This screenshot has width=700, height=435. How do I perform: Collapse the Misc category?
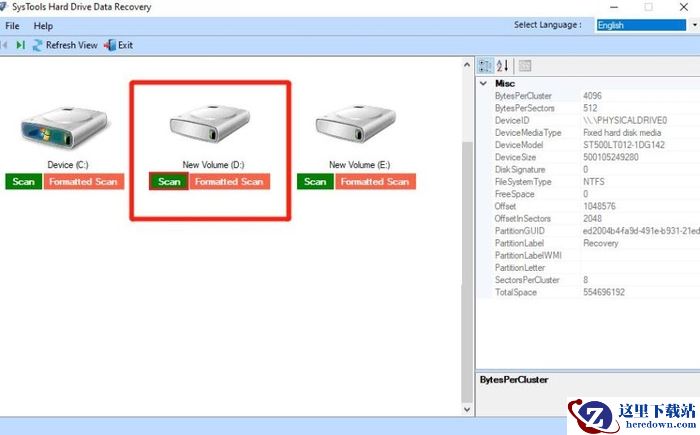pos(483,84)
